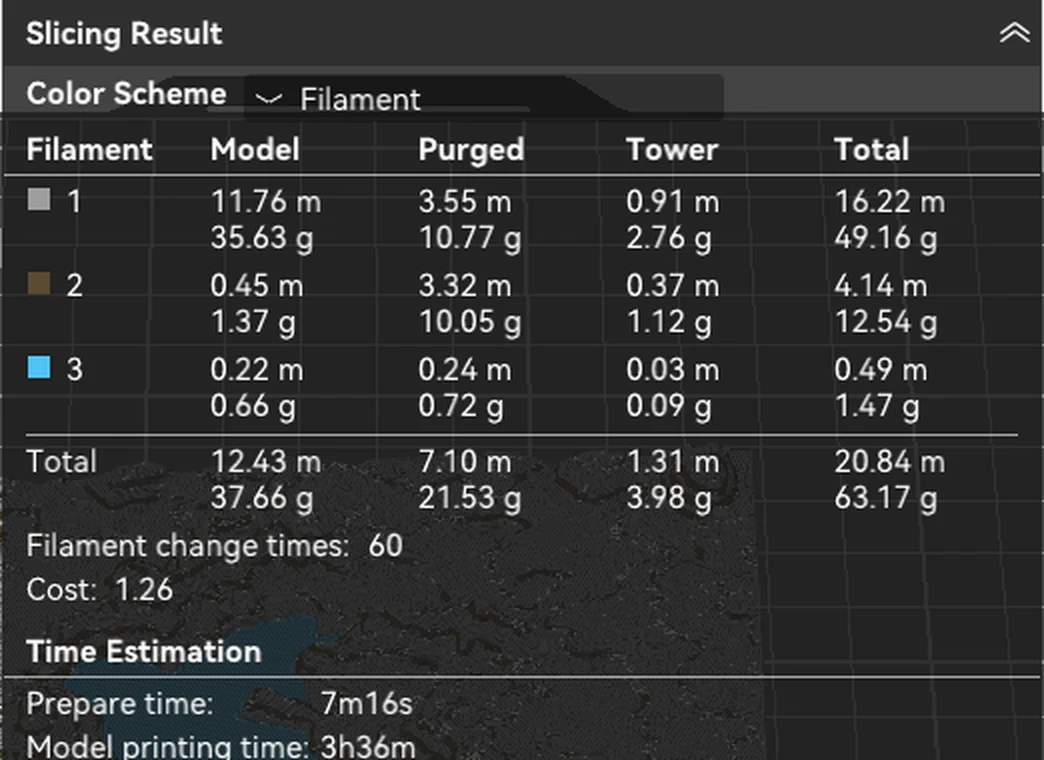This screenshot has height=760, width=1044.
Task: Click the brown filament 2 color swatch
Action: (39, 283)
